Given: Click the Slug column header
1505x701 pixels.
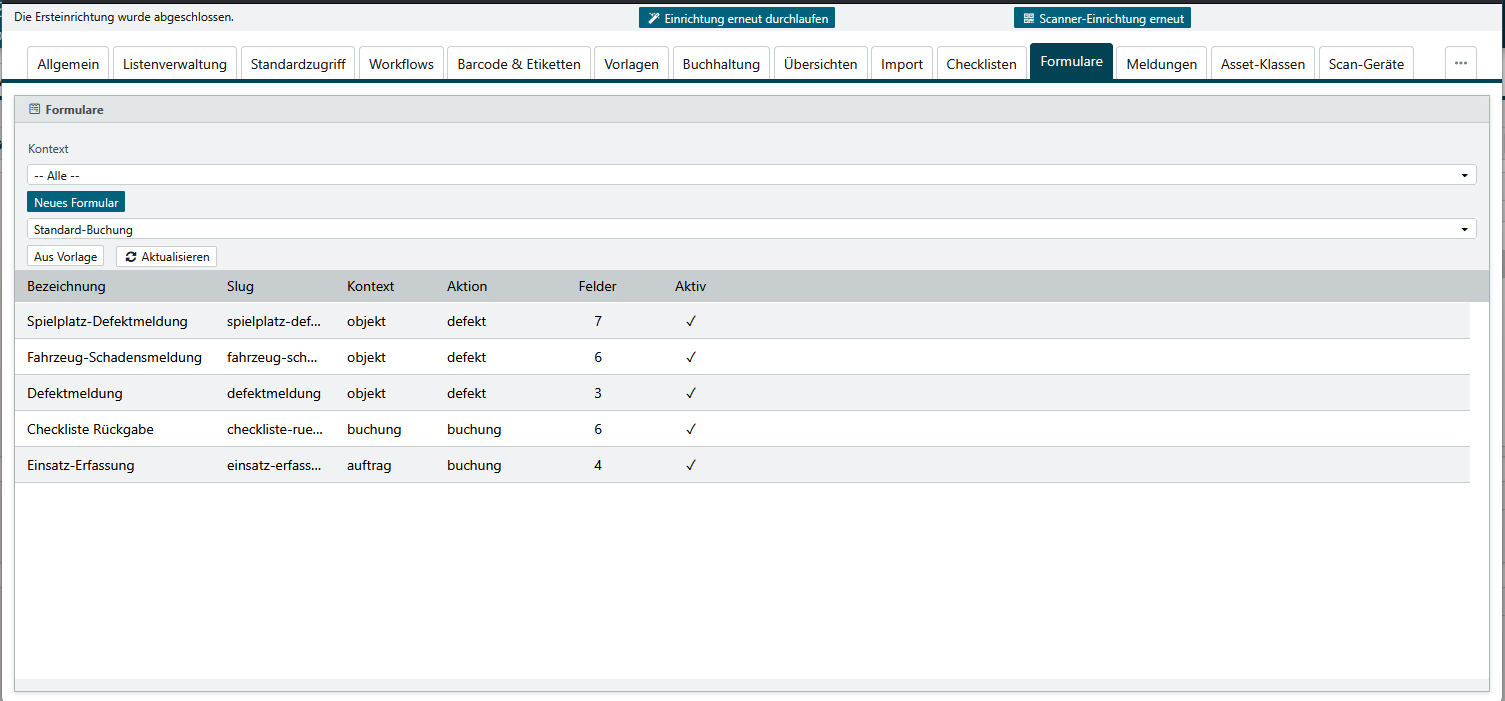Looking at the screenshot, I should (240, 286).
